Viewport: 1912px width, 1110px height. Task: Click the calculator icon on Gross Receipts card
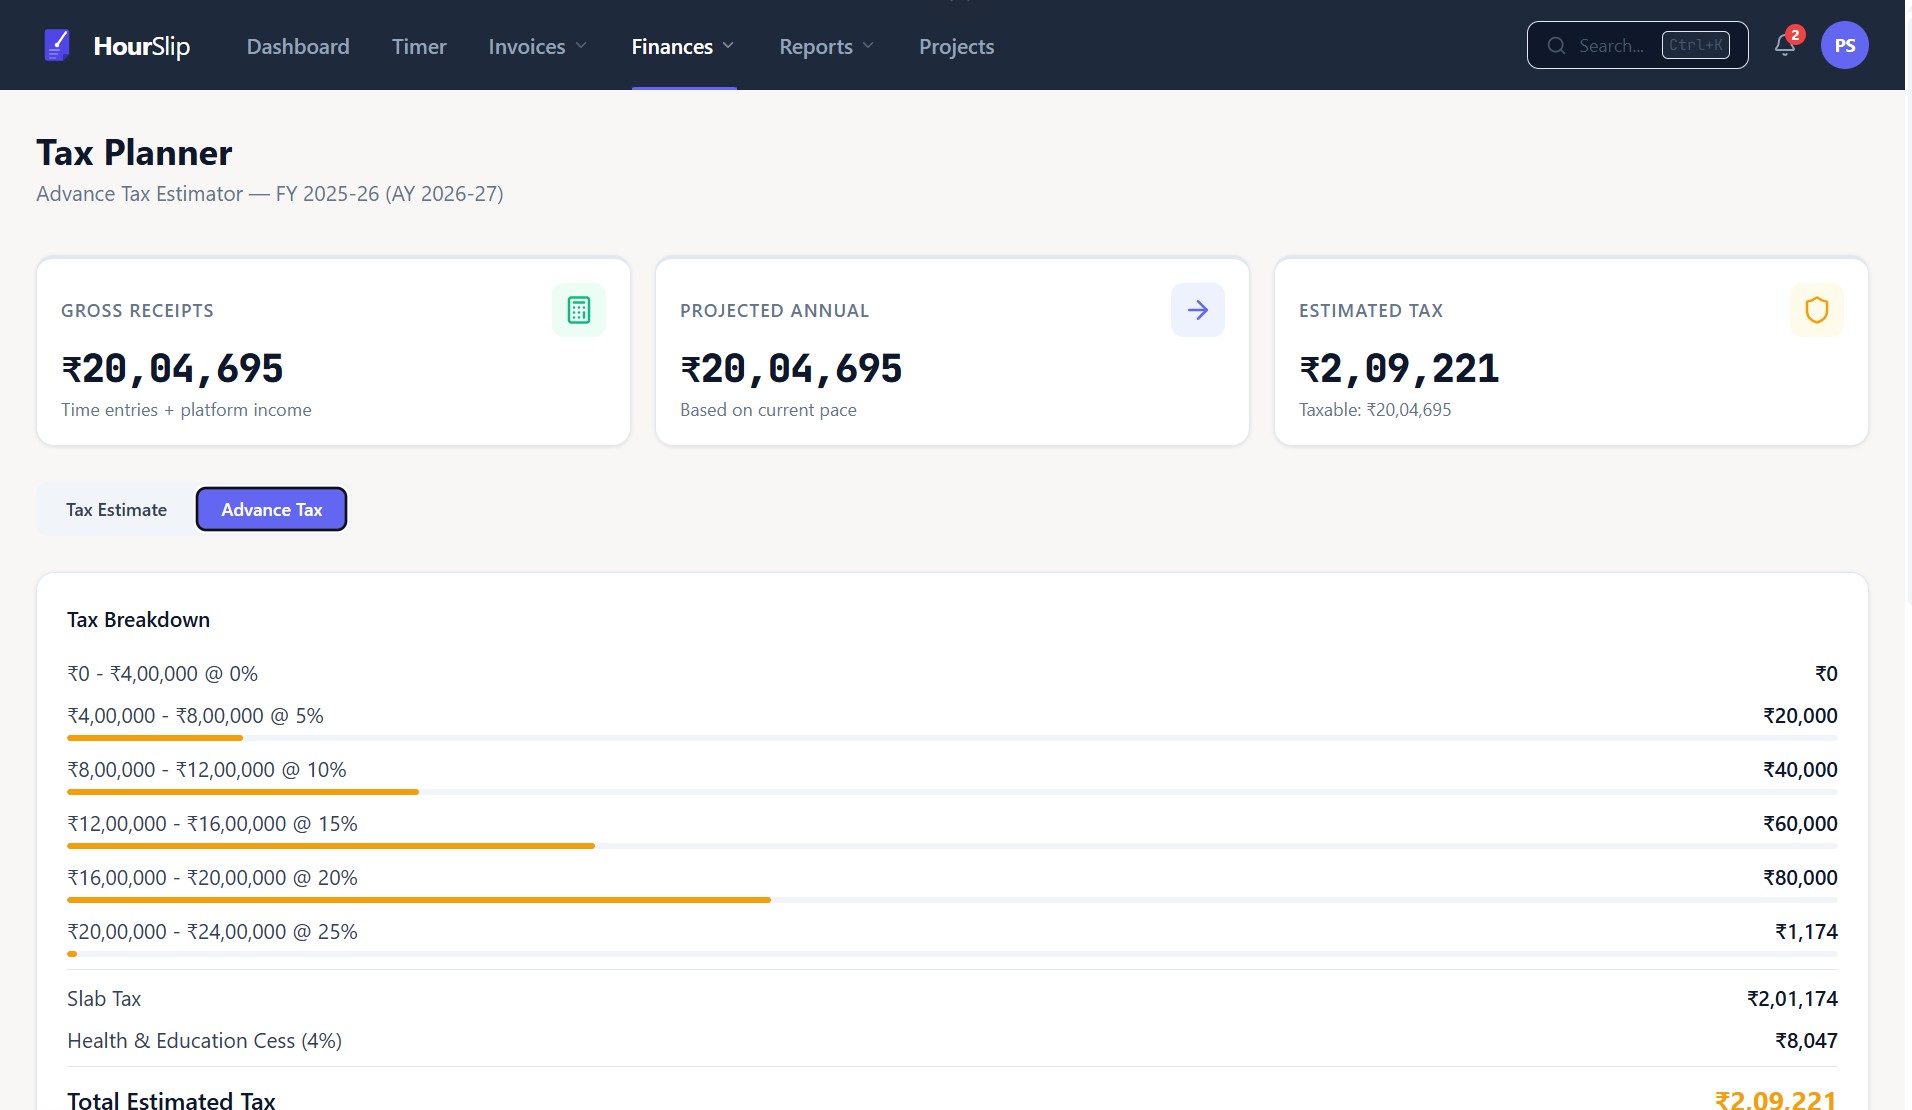(579, 310)
